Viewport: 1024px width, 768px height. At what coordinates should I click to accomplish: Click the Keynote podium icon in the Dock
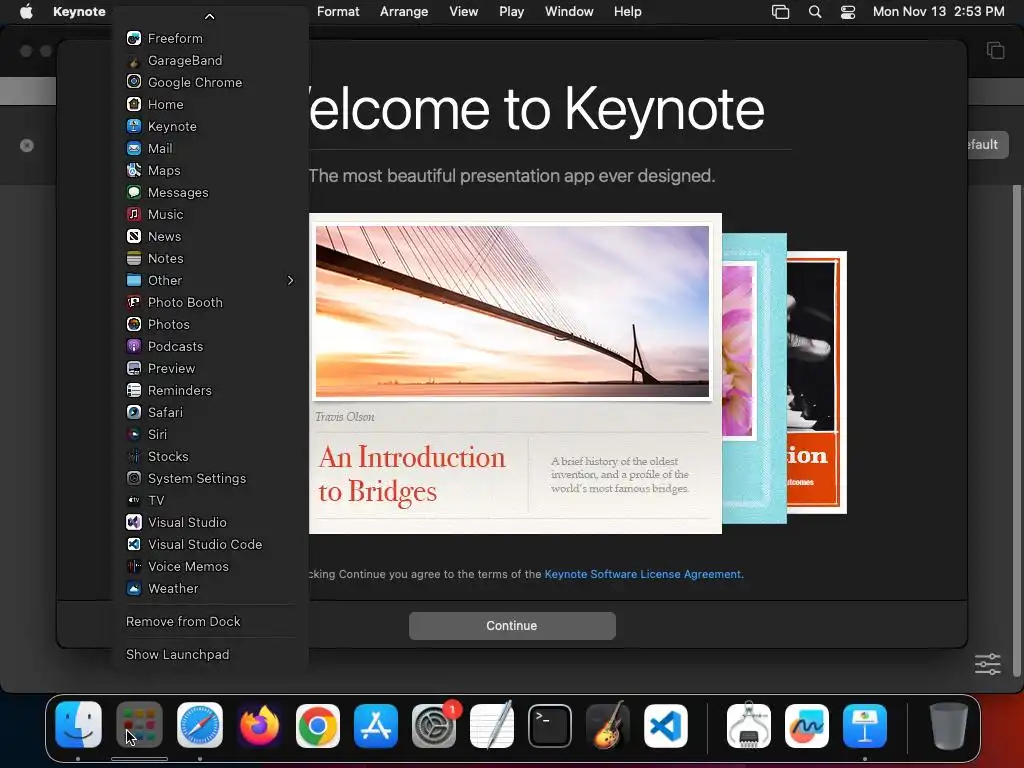point(865,725)
